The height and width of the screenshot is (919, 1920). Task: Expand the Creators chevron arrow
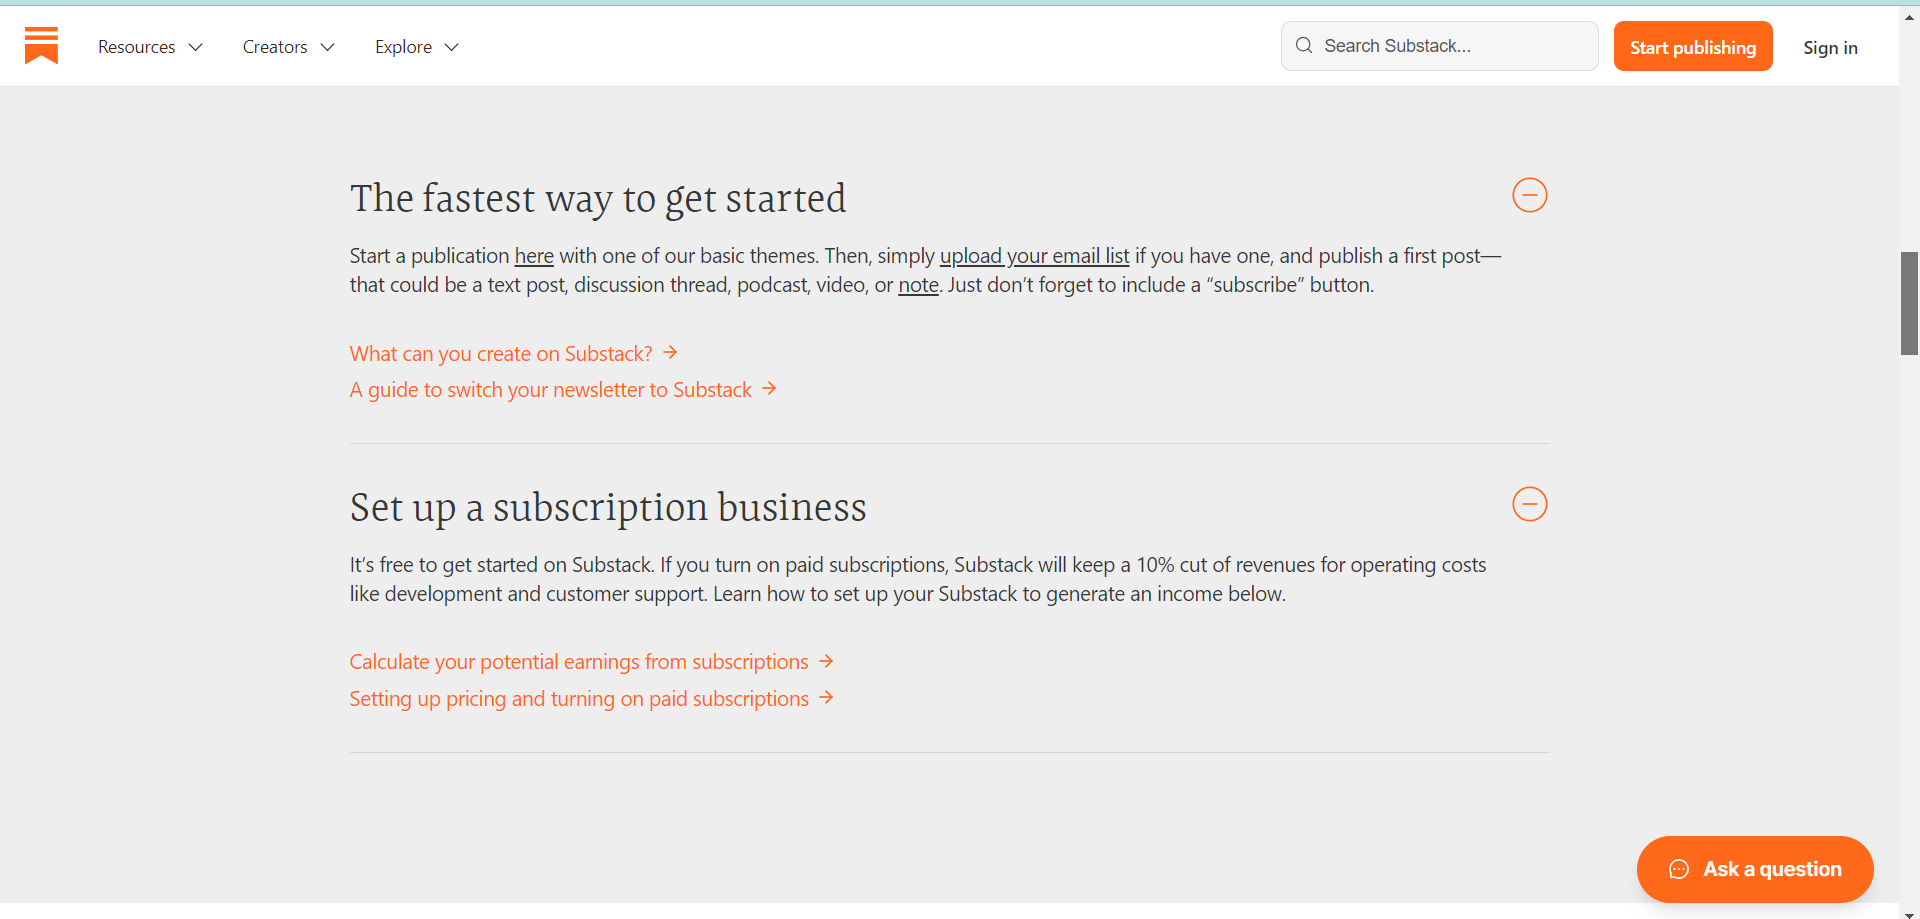pos(327,47)
